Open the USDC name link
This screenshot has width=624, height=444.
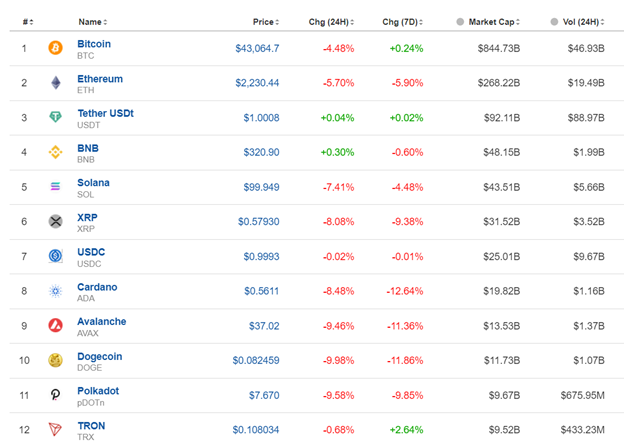click(93, 252)
